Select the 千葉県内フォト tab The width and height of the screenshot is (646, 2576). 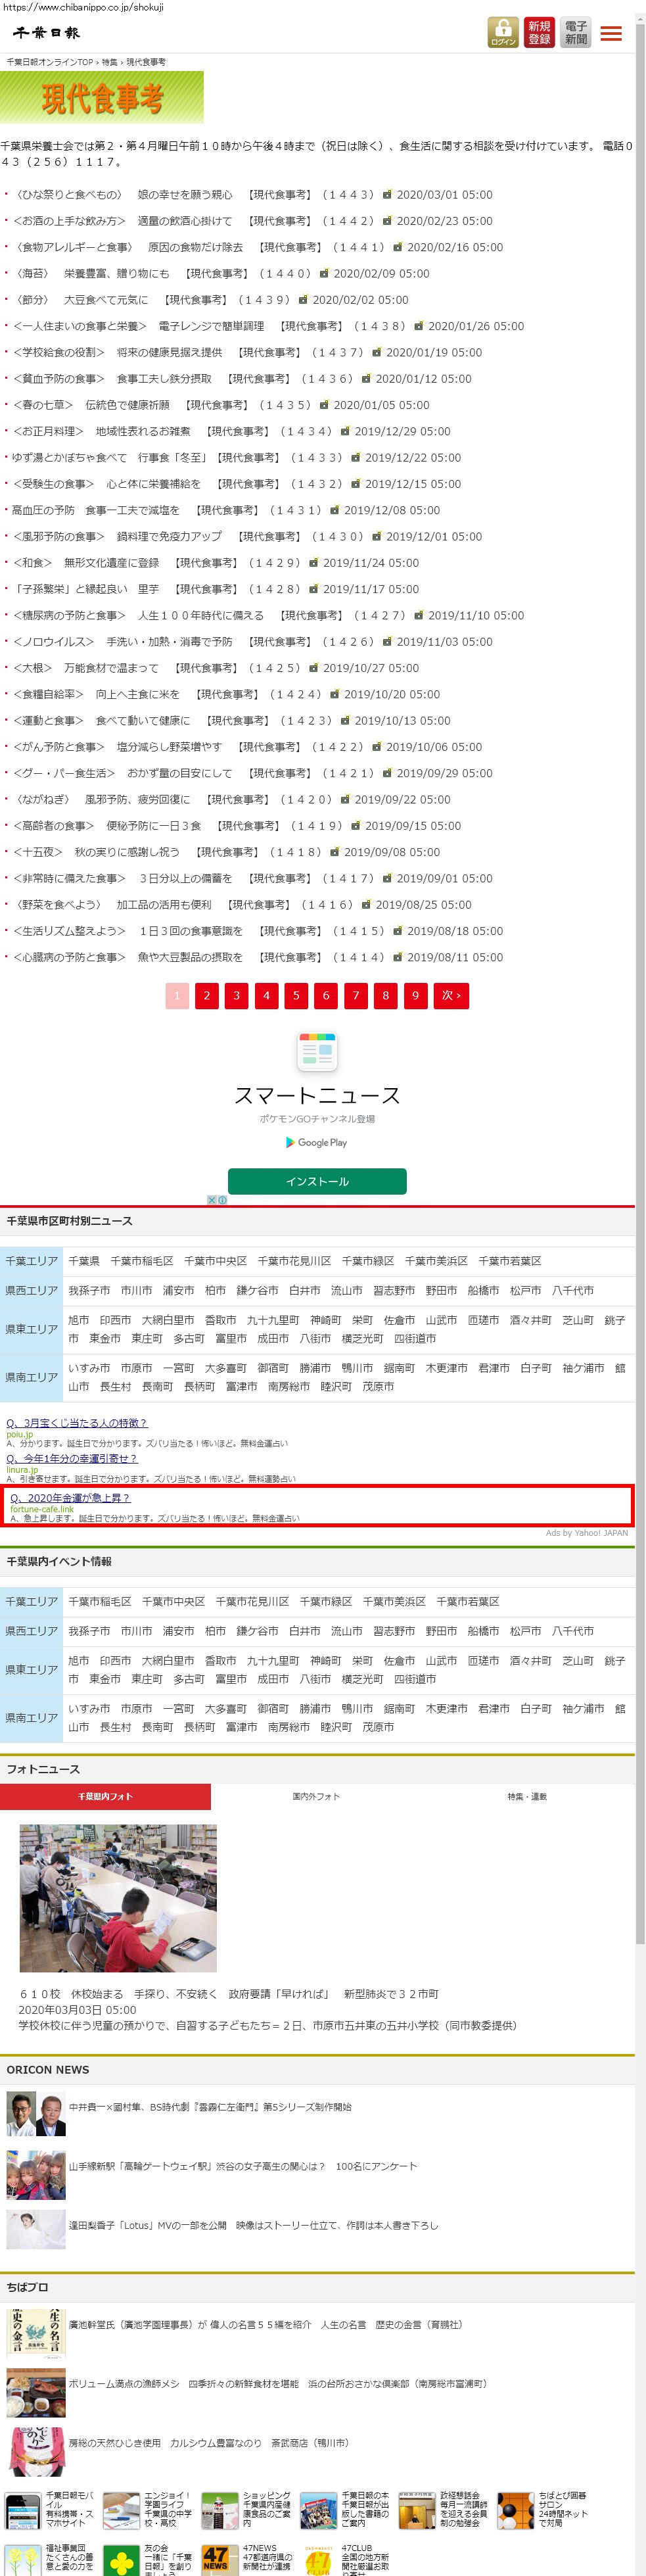coord(105,1796)
